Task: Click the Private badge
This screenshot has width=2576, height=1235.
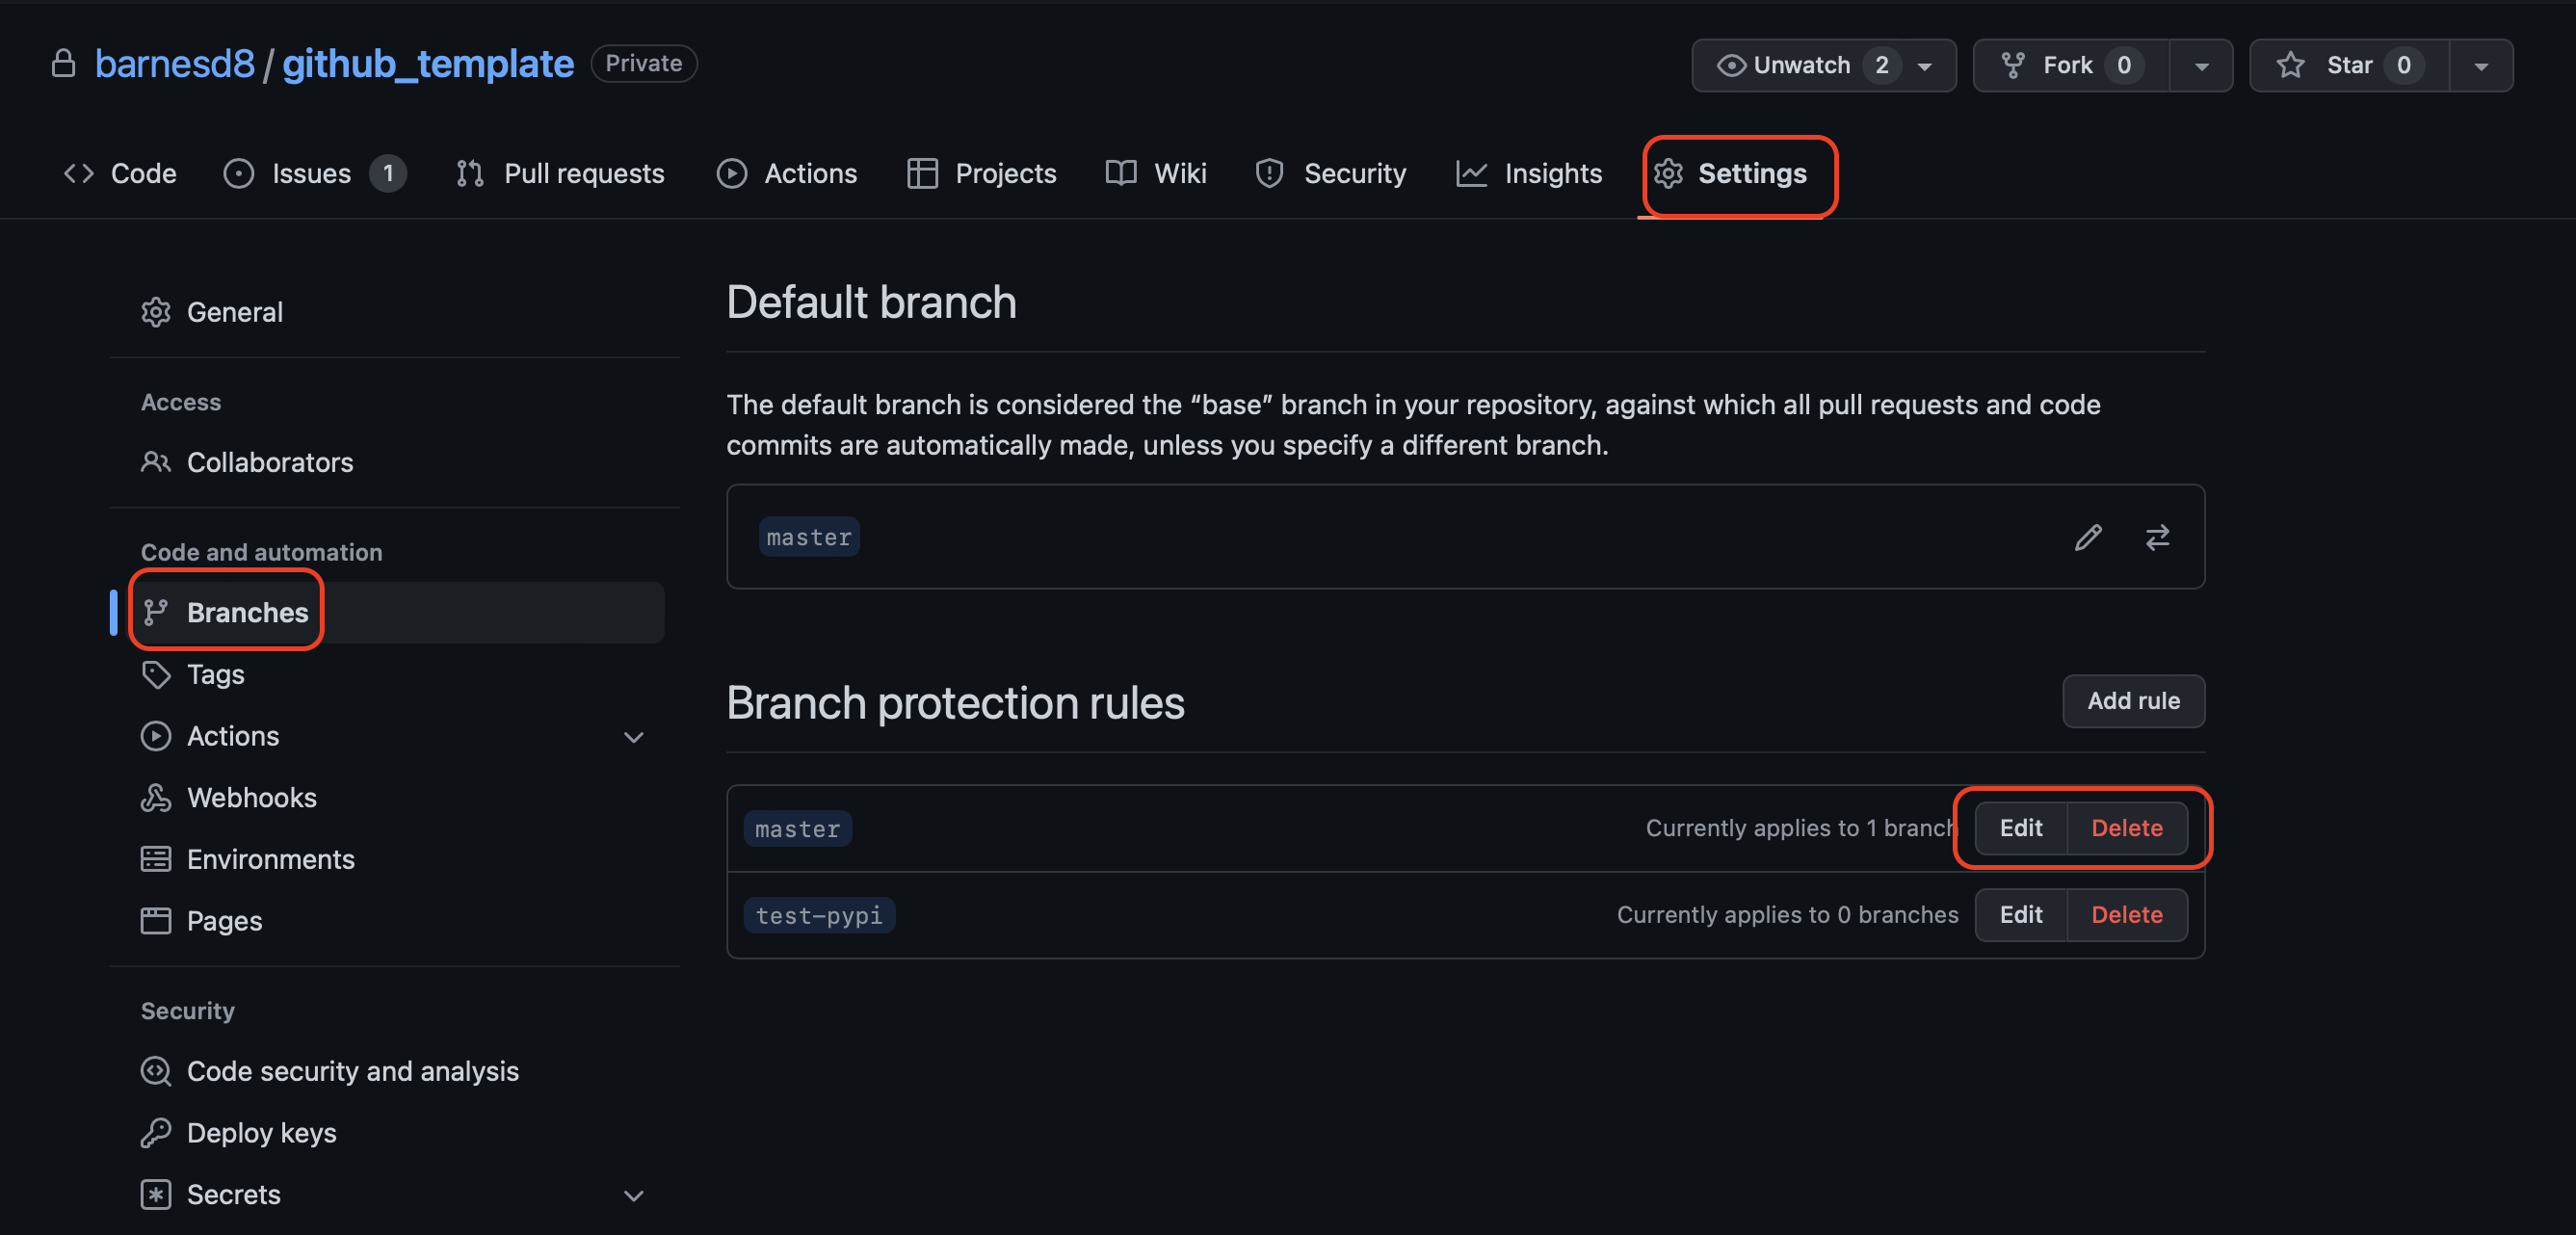Action: (644, 63)
